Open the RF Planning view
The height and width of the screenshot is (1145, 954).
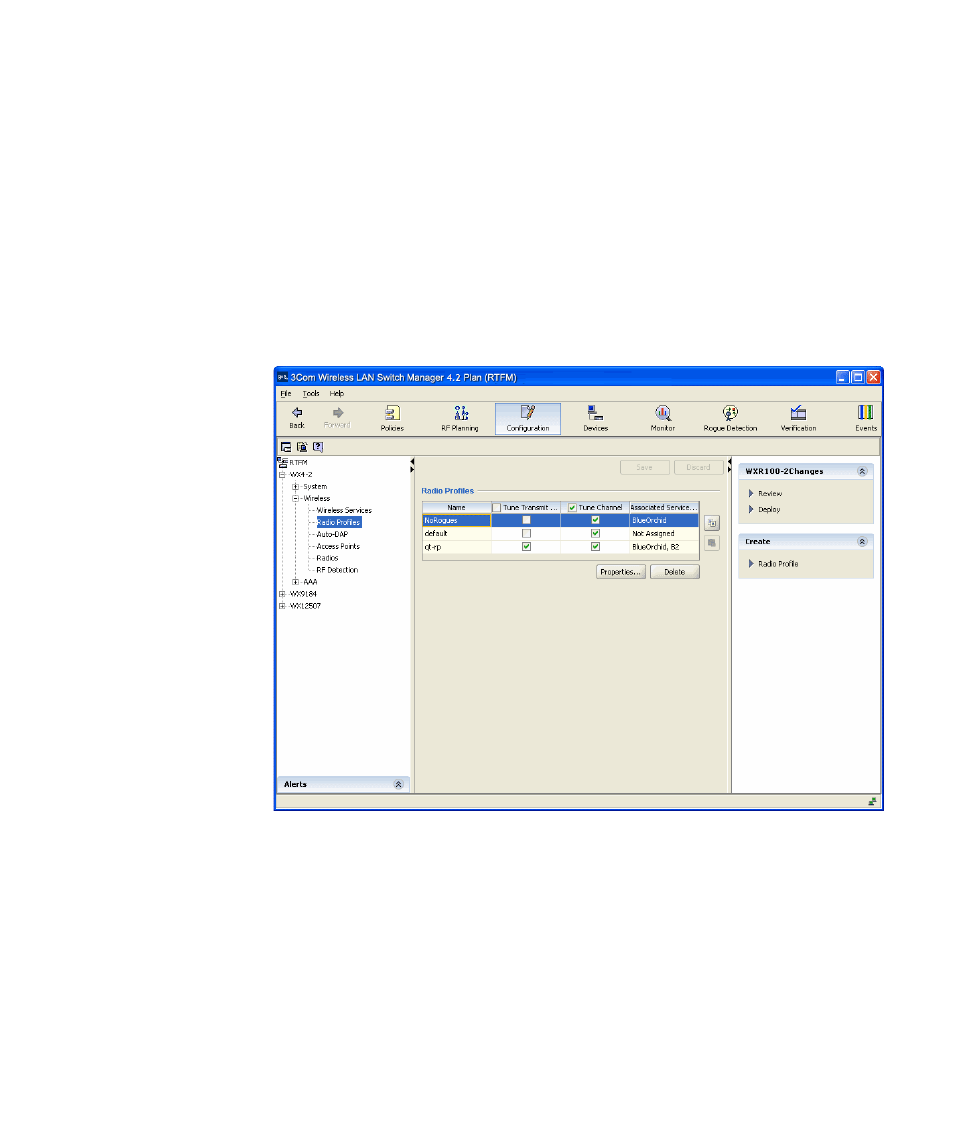click(x=460, y=418)
